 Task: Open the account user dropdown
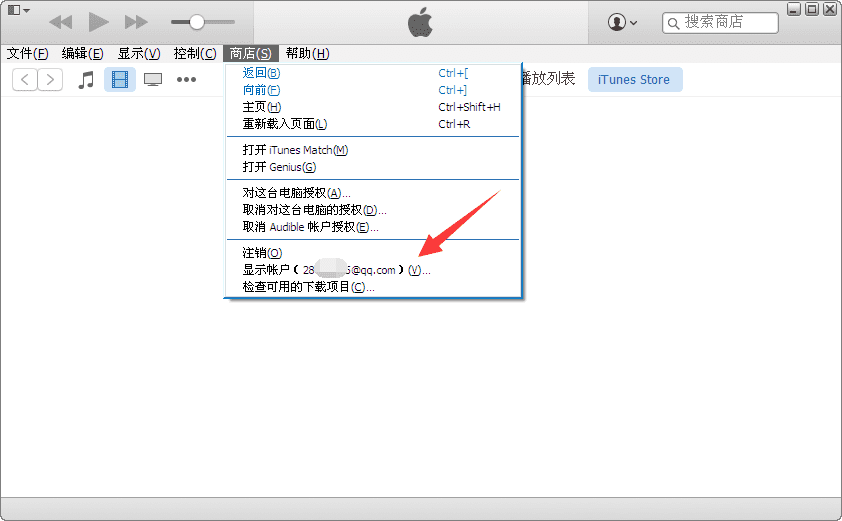coord(622,23)
